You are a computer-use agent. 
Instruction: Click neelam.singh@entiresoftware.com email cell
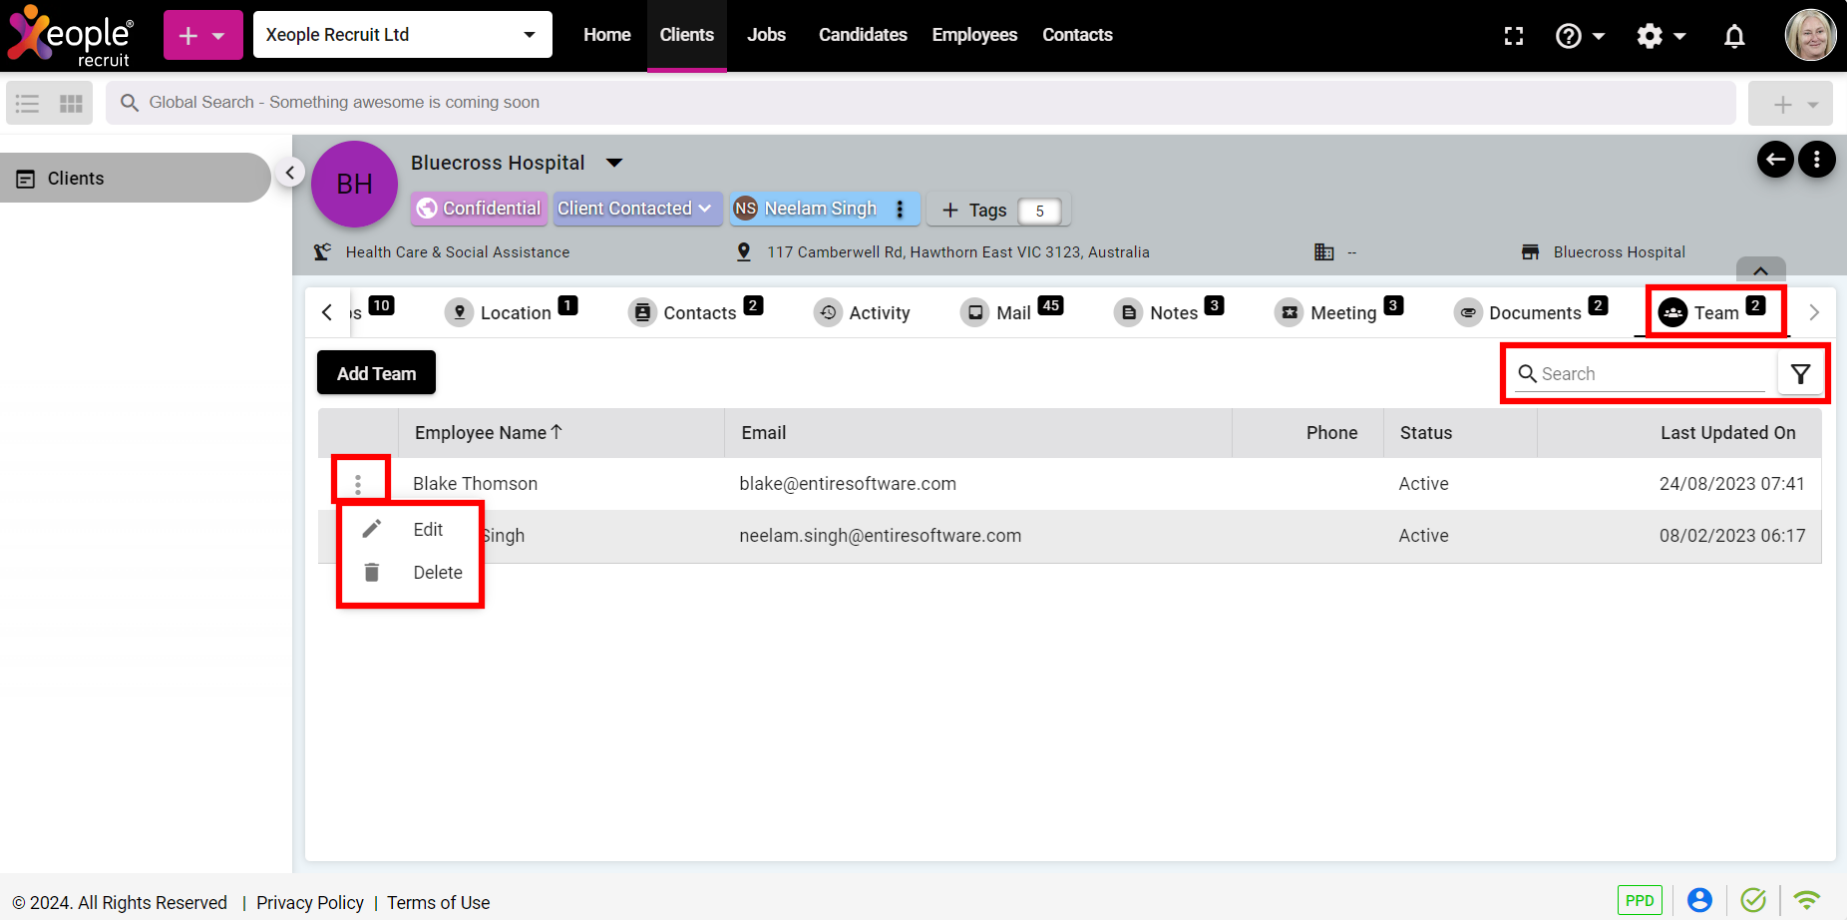coord(880,536)
